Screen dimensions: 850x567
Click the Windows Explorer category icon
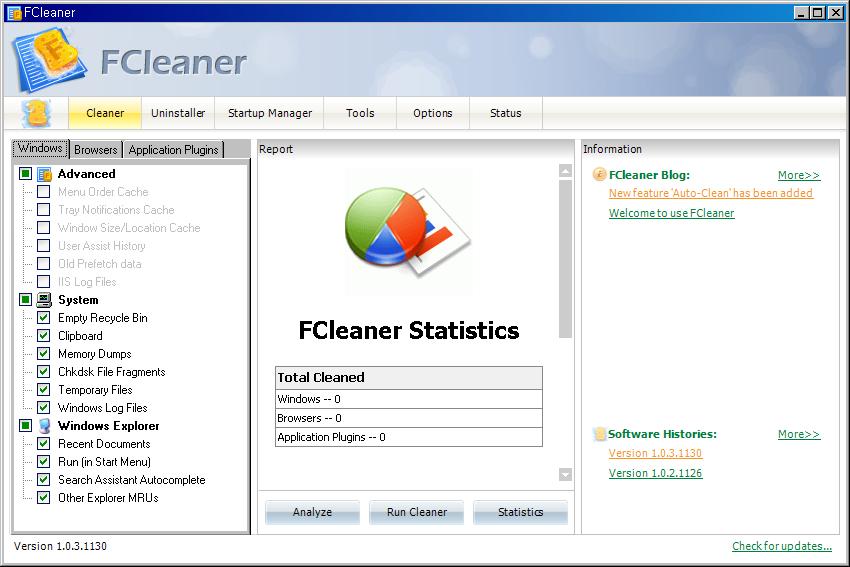point(44,426)
